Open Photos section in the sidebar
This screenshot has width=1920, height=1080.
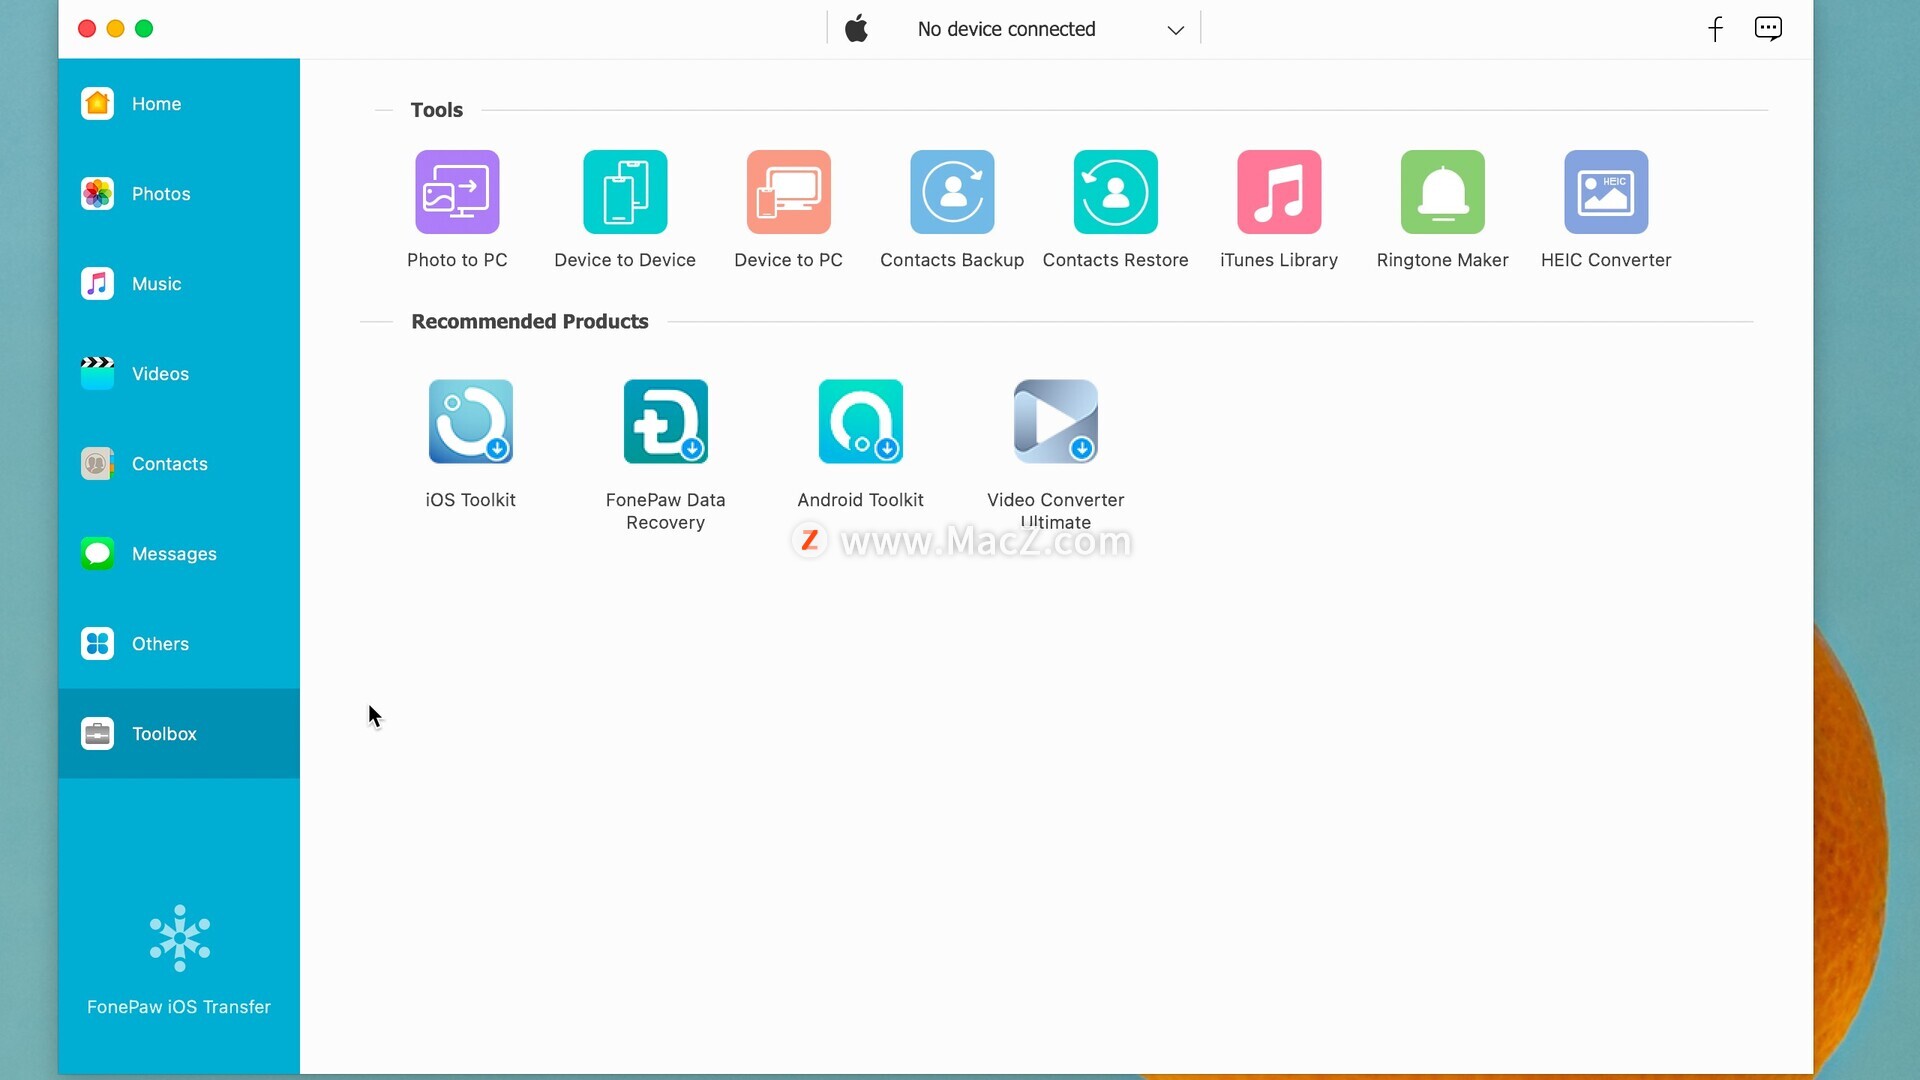pos(179,194)
